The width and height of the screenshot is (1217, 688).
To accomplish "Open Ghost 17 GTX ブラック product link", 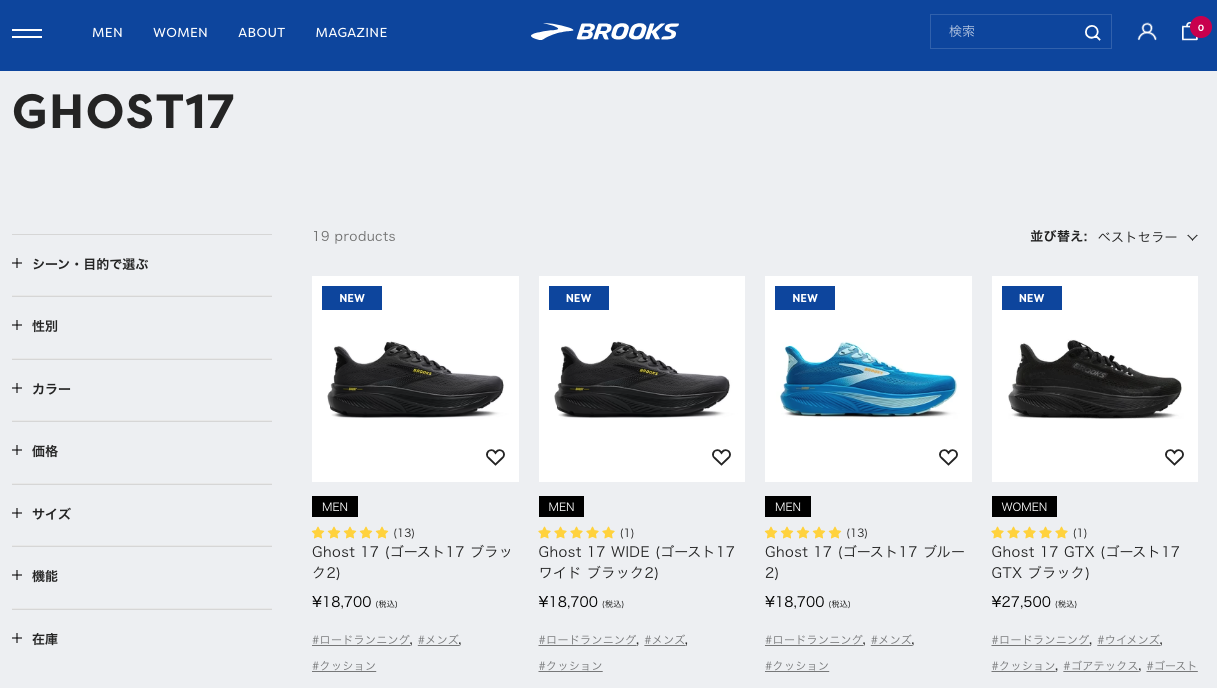I will coord(1085,562).
